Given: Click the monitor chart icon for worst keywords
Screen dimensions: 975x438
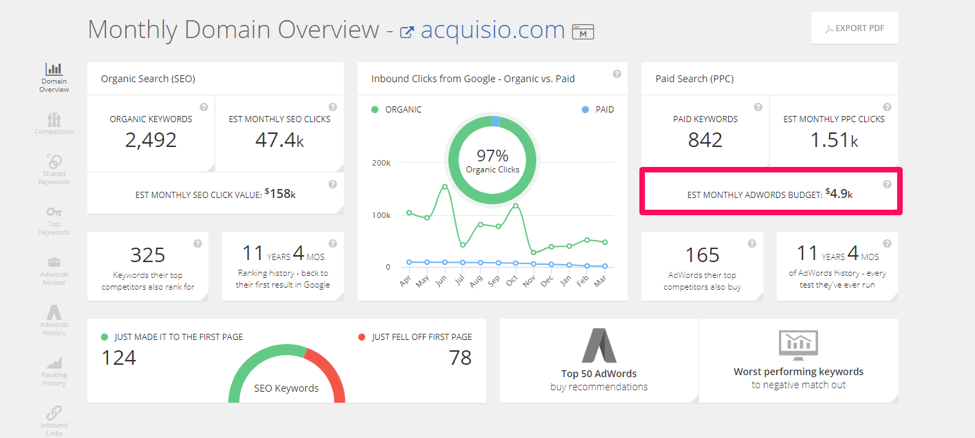Looking at the screenshot, I should click(x=798, y=345).
